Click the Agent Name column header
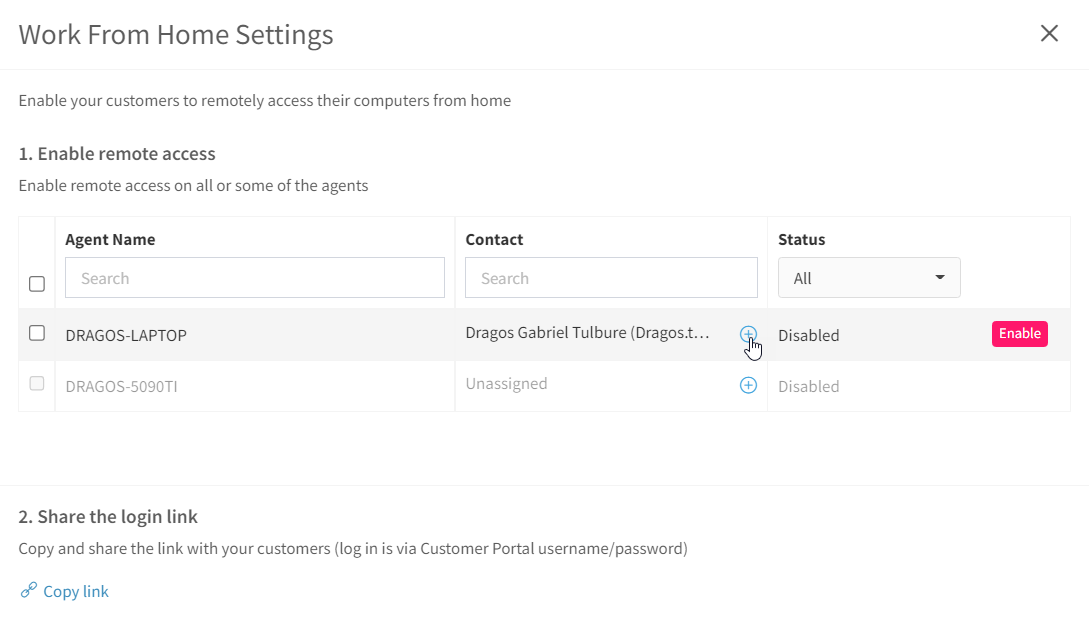This screenshot has width=1089, height=621. (110, 240)
